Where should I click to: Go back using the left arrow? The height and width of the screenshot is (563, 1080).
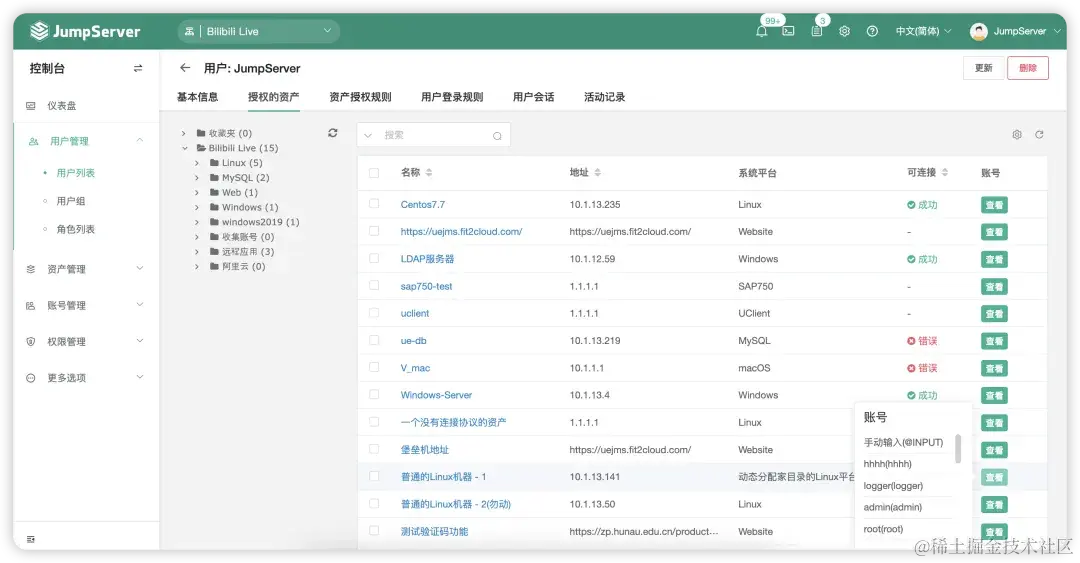[185, 68]
